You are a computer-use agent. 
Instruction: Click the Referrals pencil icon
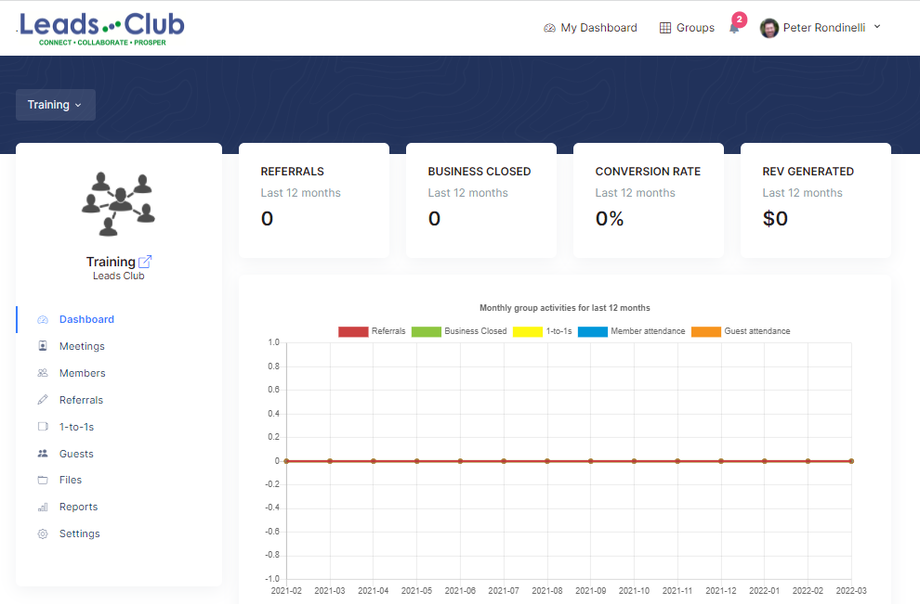click(43, 400)
